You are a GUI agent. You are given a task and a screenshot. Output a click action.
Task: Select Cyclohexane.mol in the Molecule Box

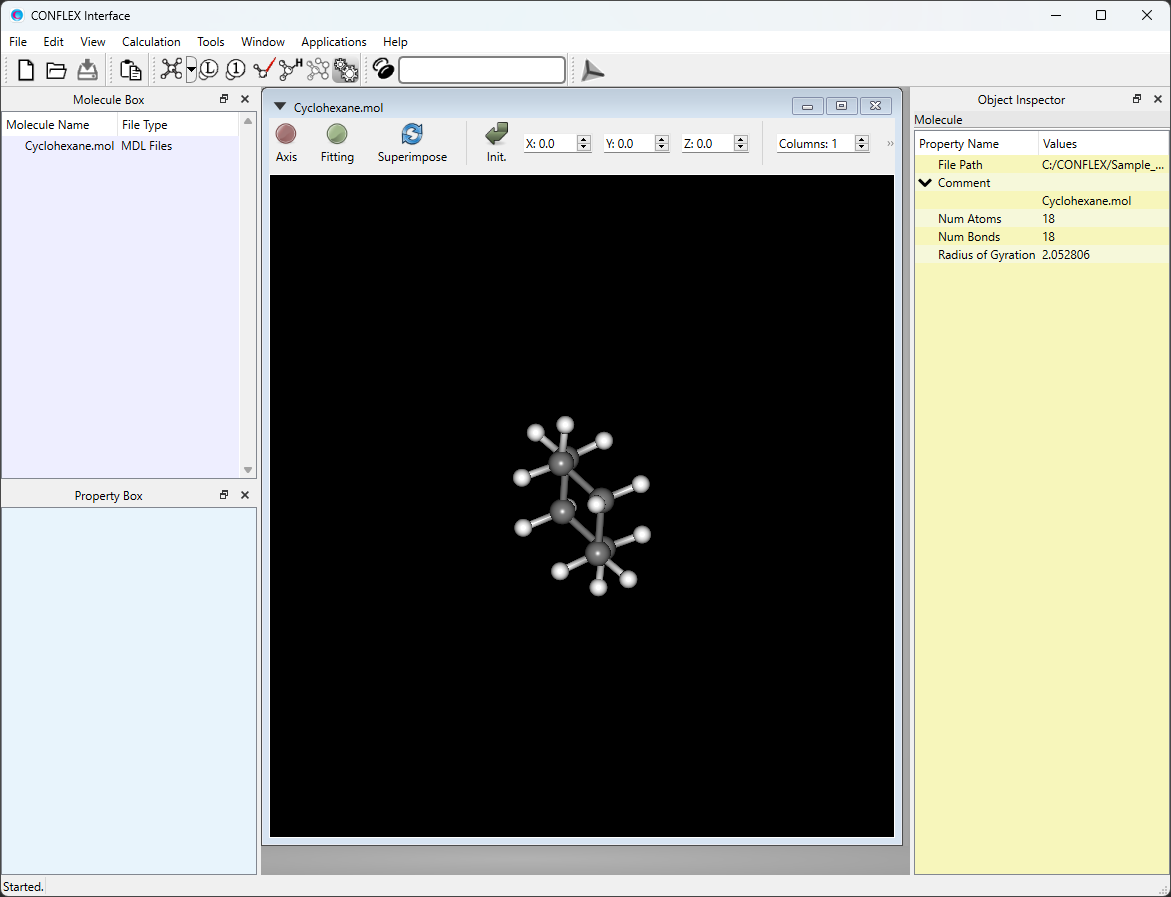tap(69, 145)
